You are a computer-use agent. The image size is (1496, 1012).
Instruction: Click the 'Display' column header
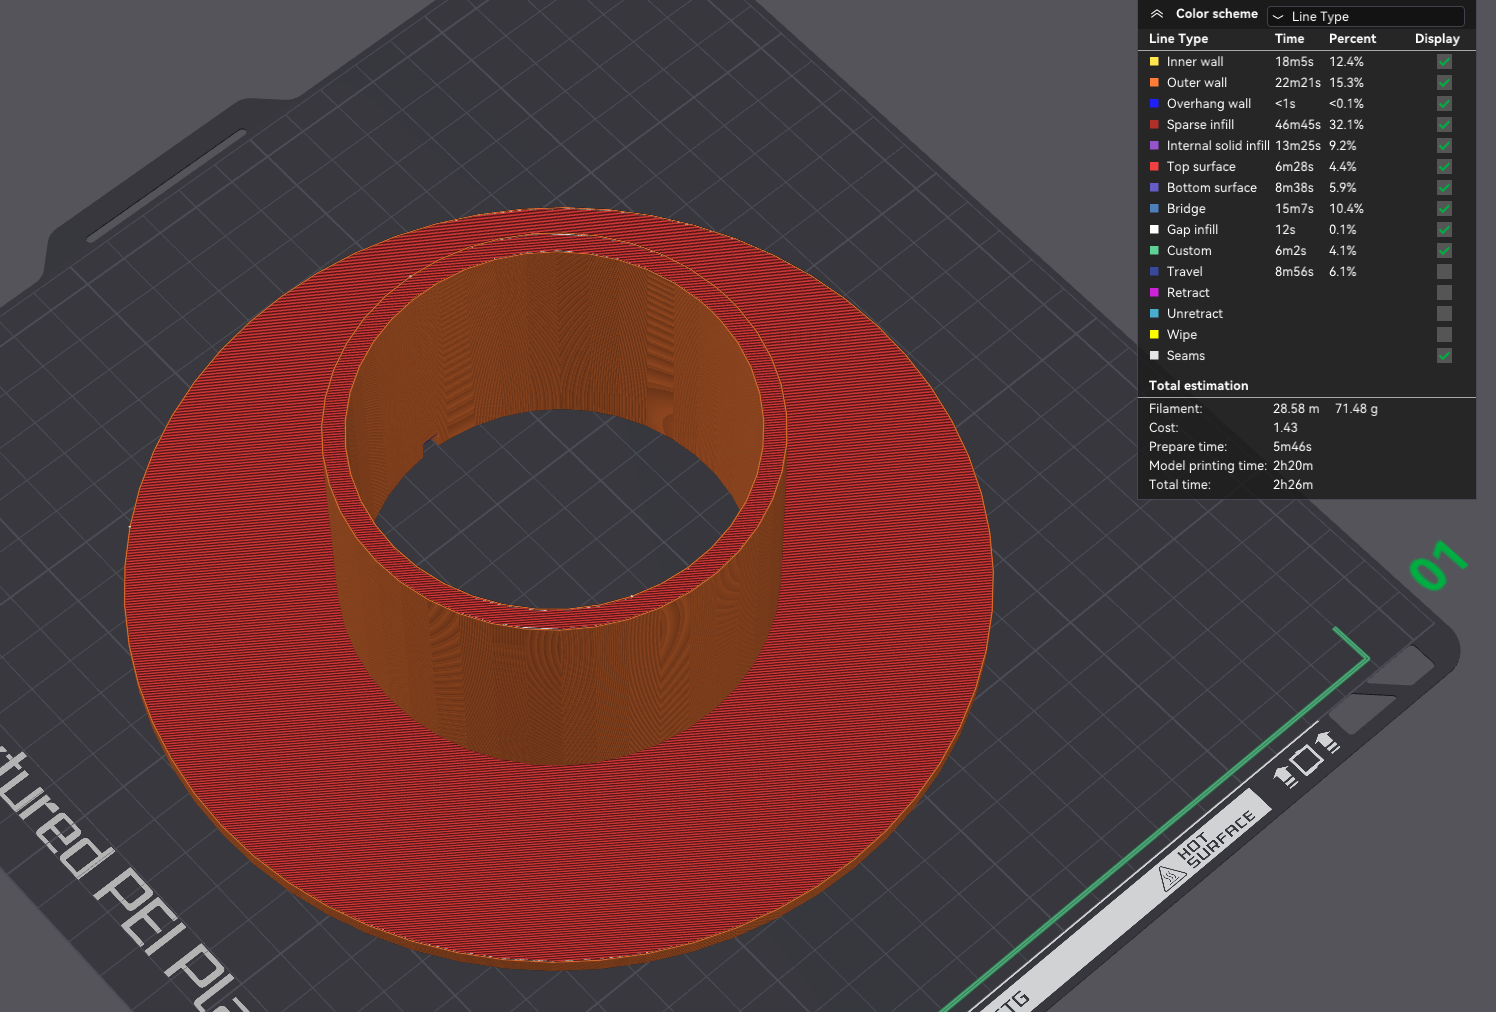pos(1437,38)
